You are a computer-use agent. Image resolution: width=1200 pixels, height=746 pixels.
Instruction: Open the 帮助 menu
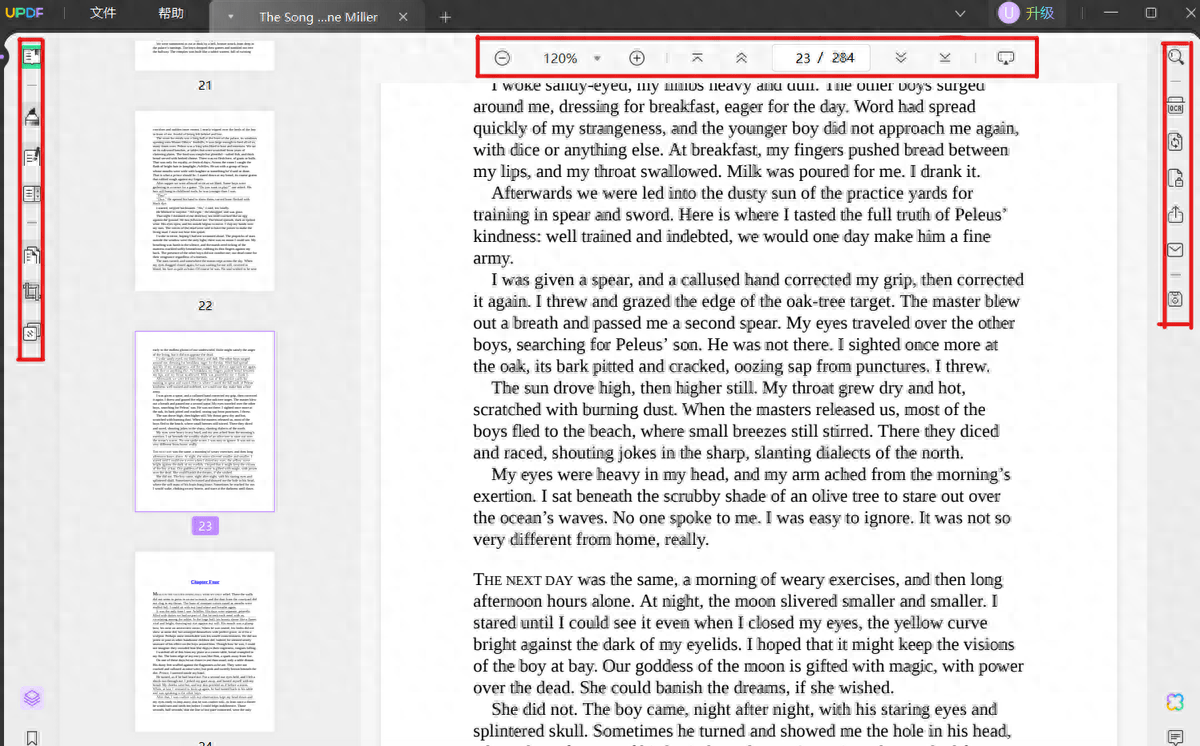pyautogui.click(x=171, y=14)
